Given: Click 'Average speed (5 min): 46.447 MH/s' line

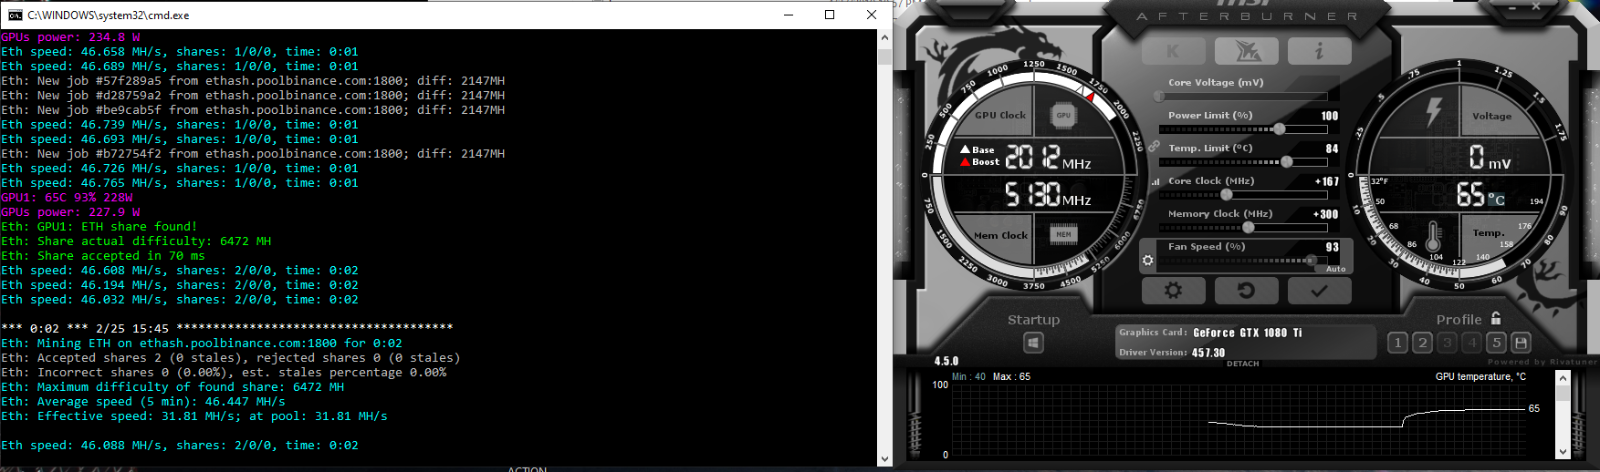Looking at the screenshot, I should 143,402.
